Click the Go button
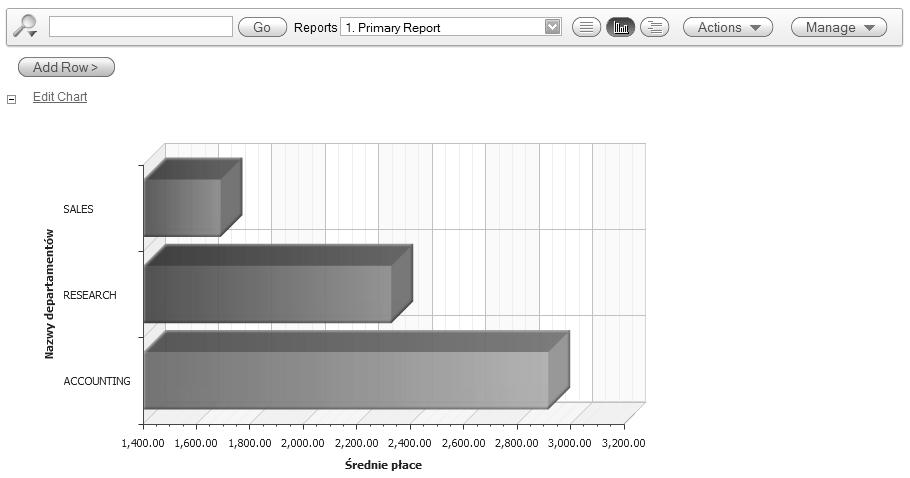This screenshot has height=478, width=910. click(262, 27)
